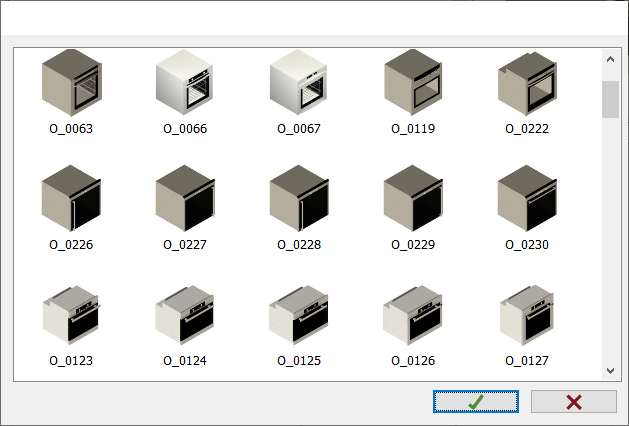
Task: Confirm selection with the green checkmark button
Action: coord(476,402)
